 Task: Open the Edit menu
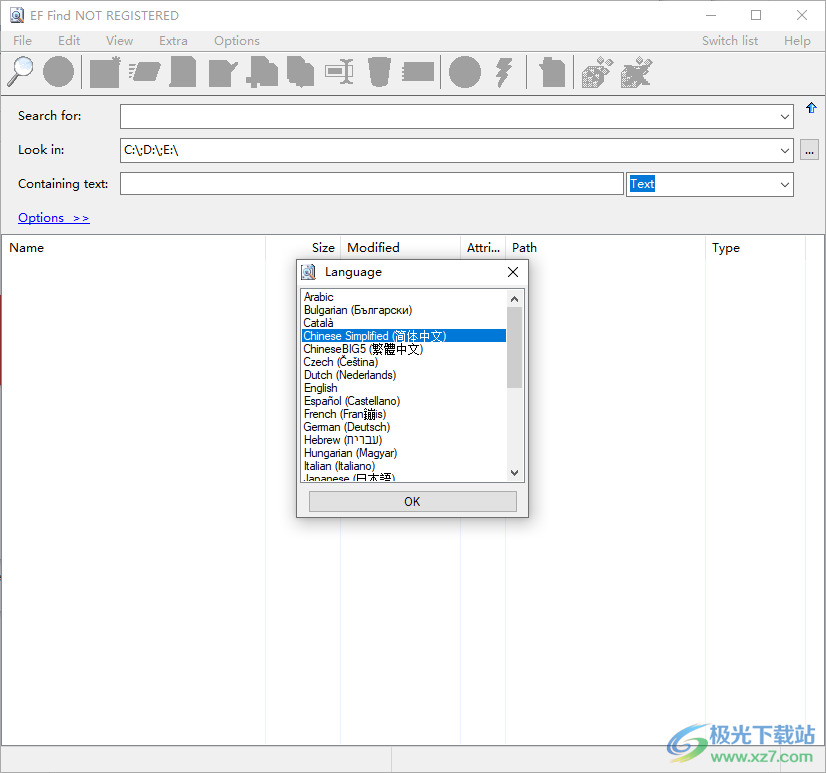(69, 41)
